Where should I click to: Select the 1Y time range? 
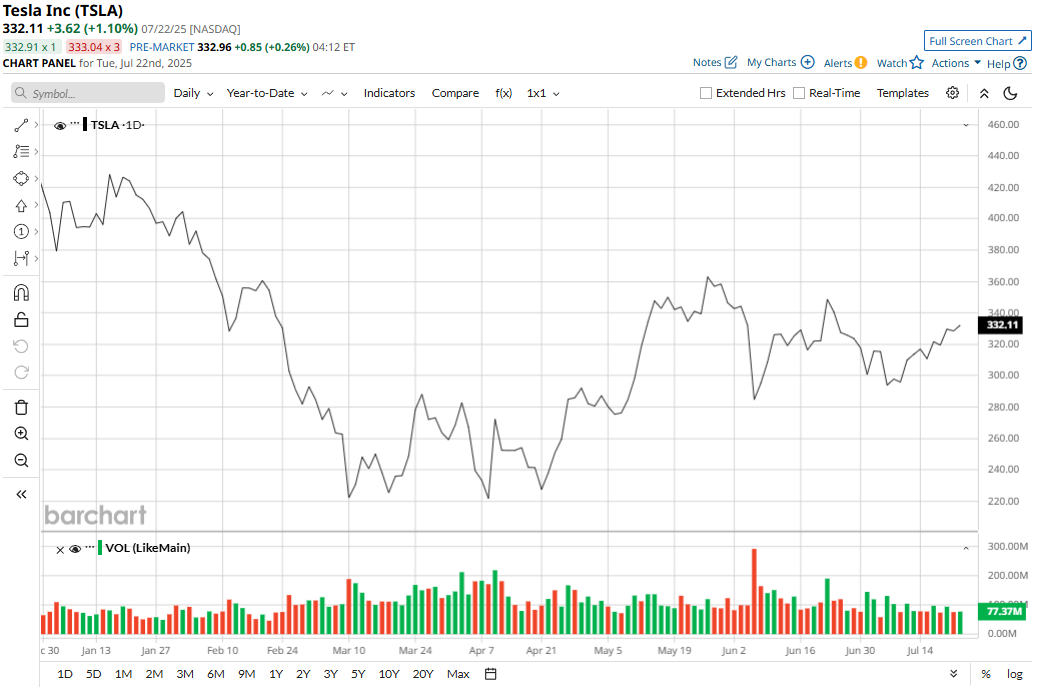coord(276,674)
